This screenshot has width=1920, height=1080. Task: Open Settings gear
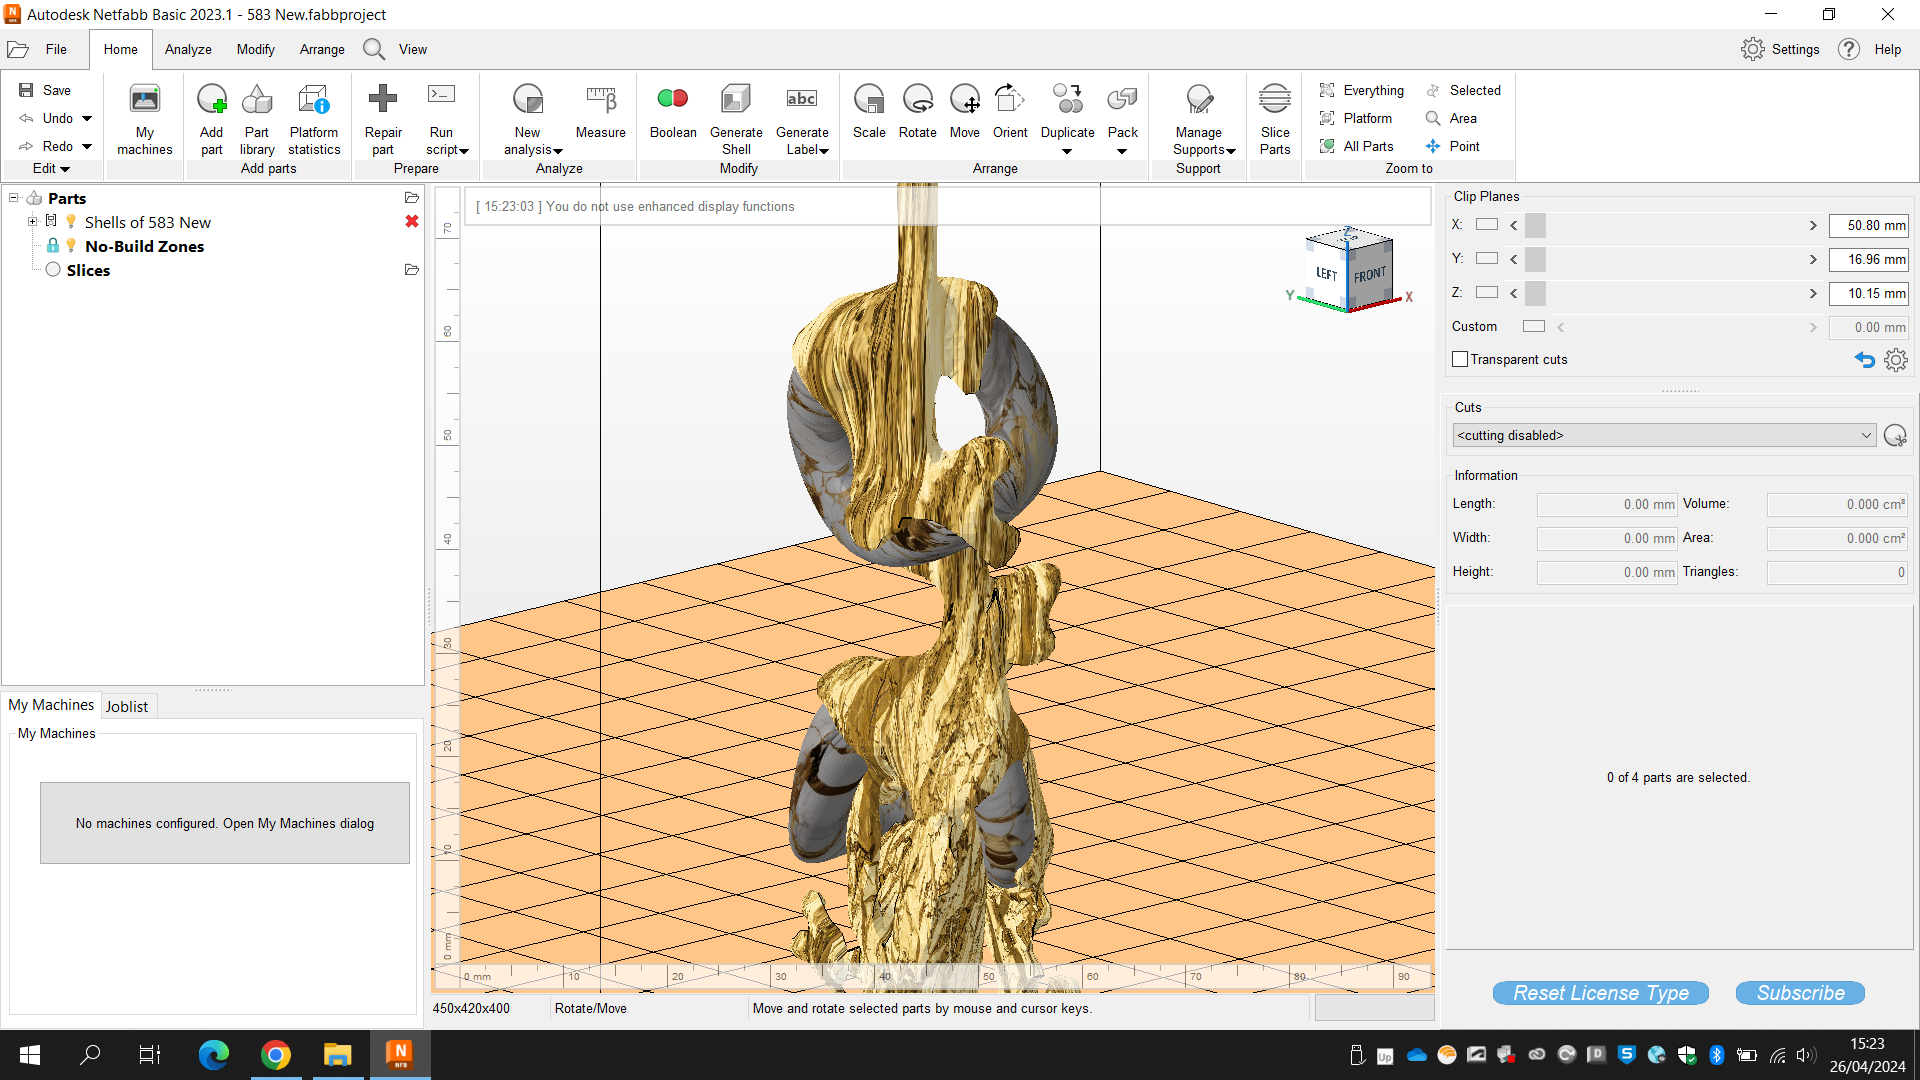pos(1752,49)
